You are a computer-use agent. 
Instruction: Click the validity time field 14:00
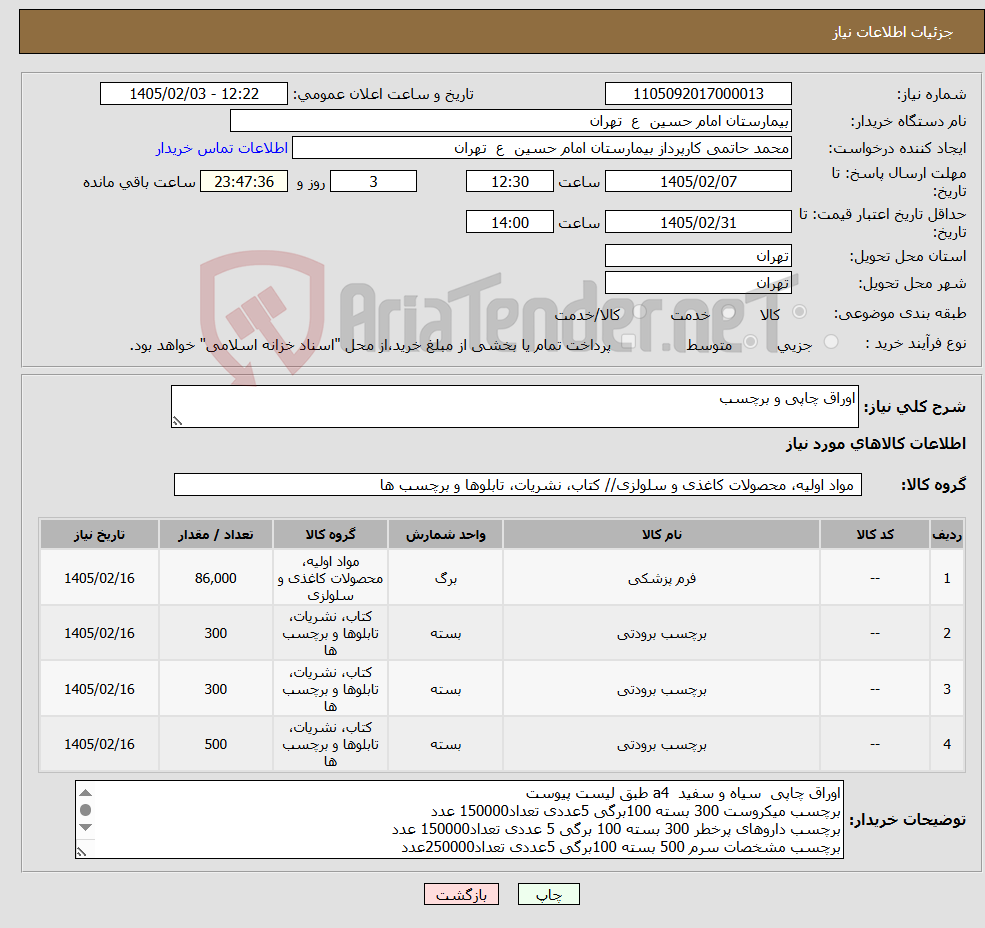tap(509, 222)
